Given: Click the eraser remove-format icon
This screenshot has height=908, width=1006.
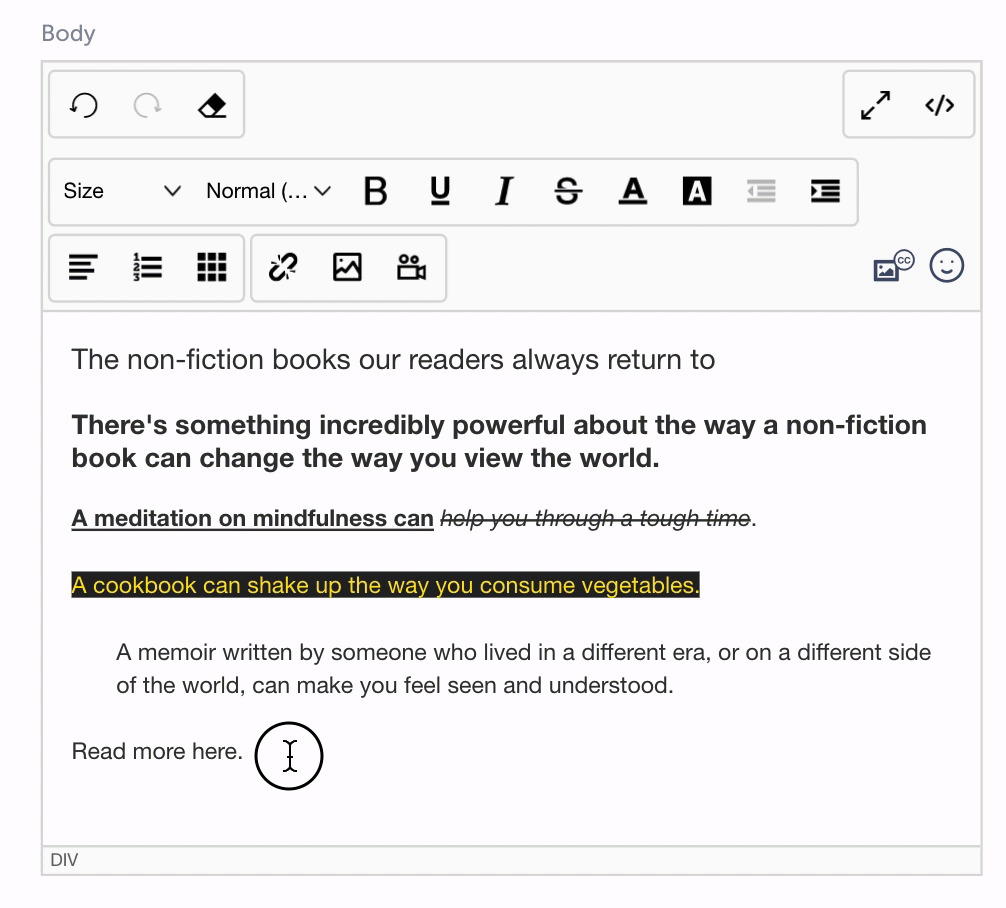Looking at the screenshot, I should [x=212, y=105].
